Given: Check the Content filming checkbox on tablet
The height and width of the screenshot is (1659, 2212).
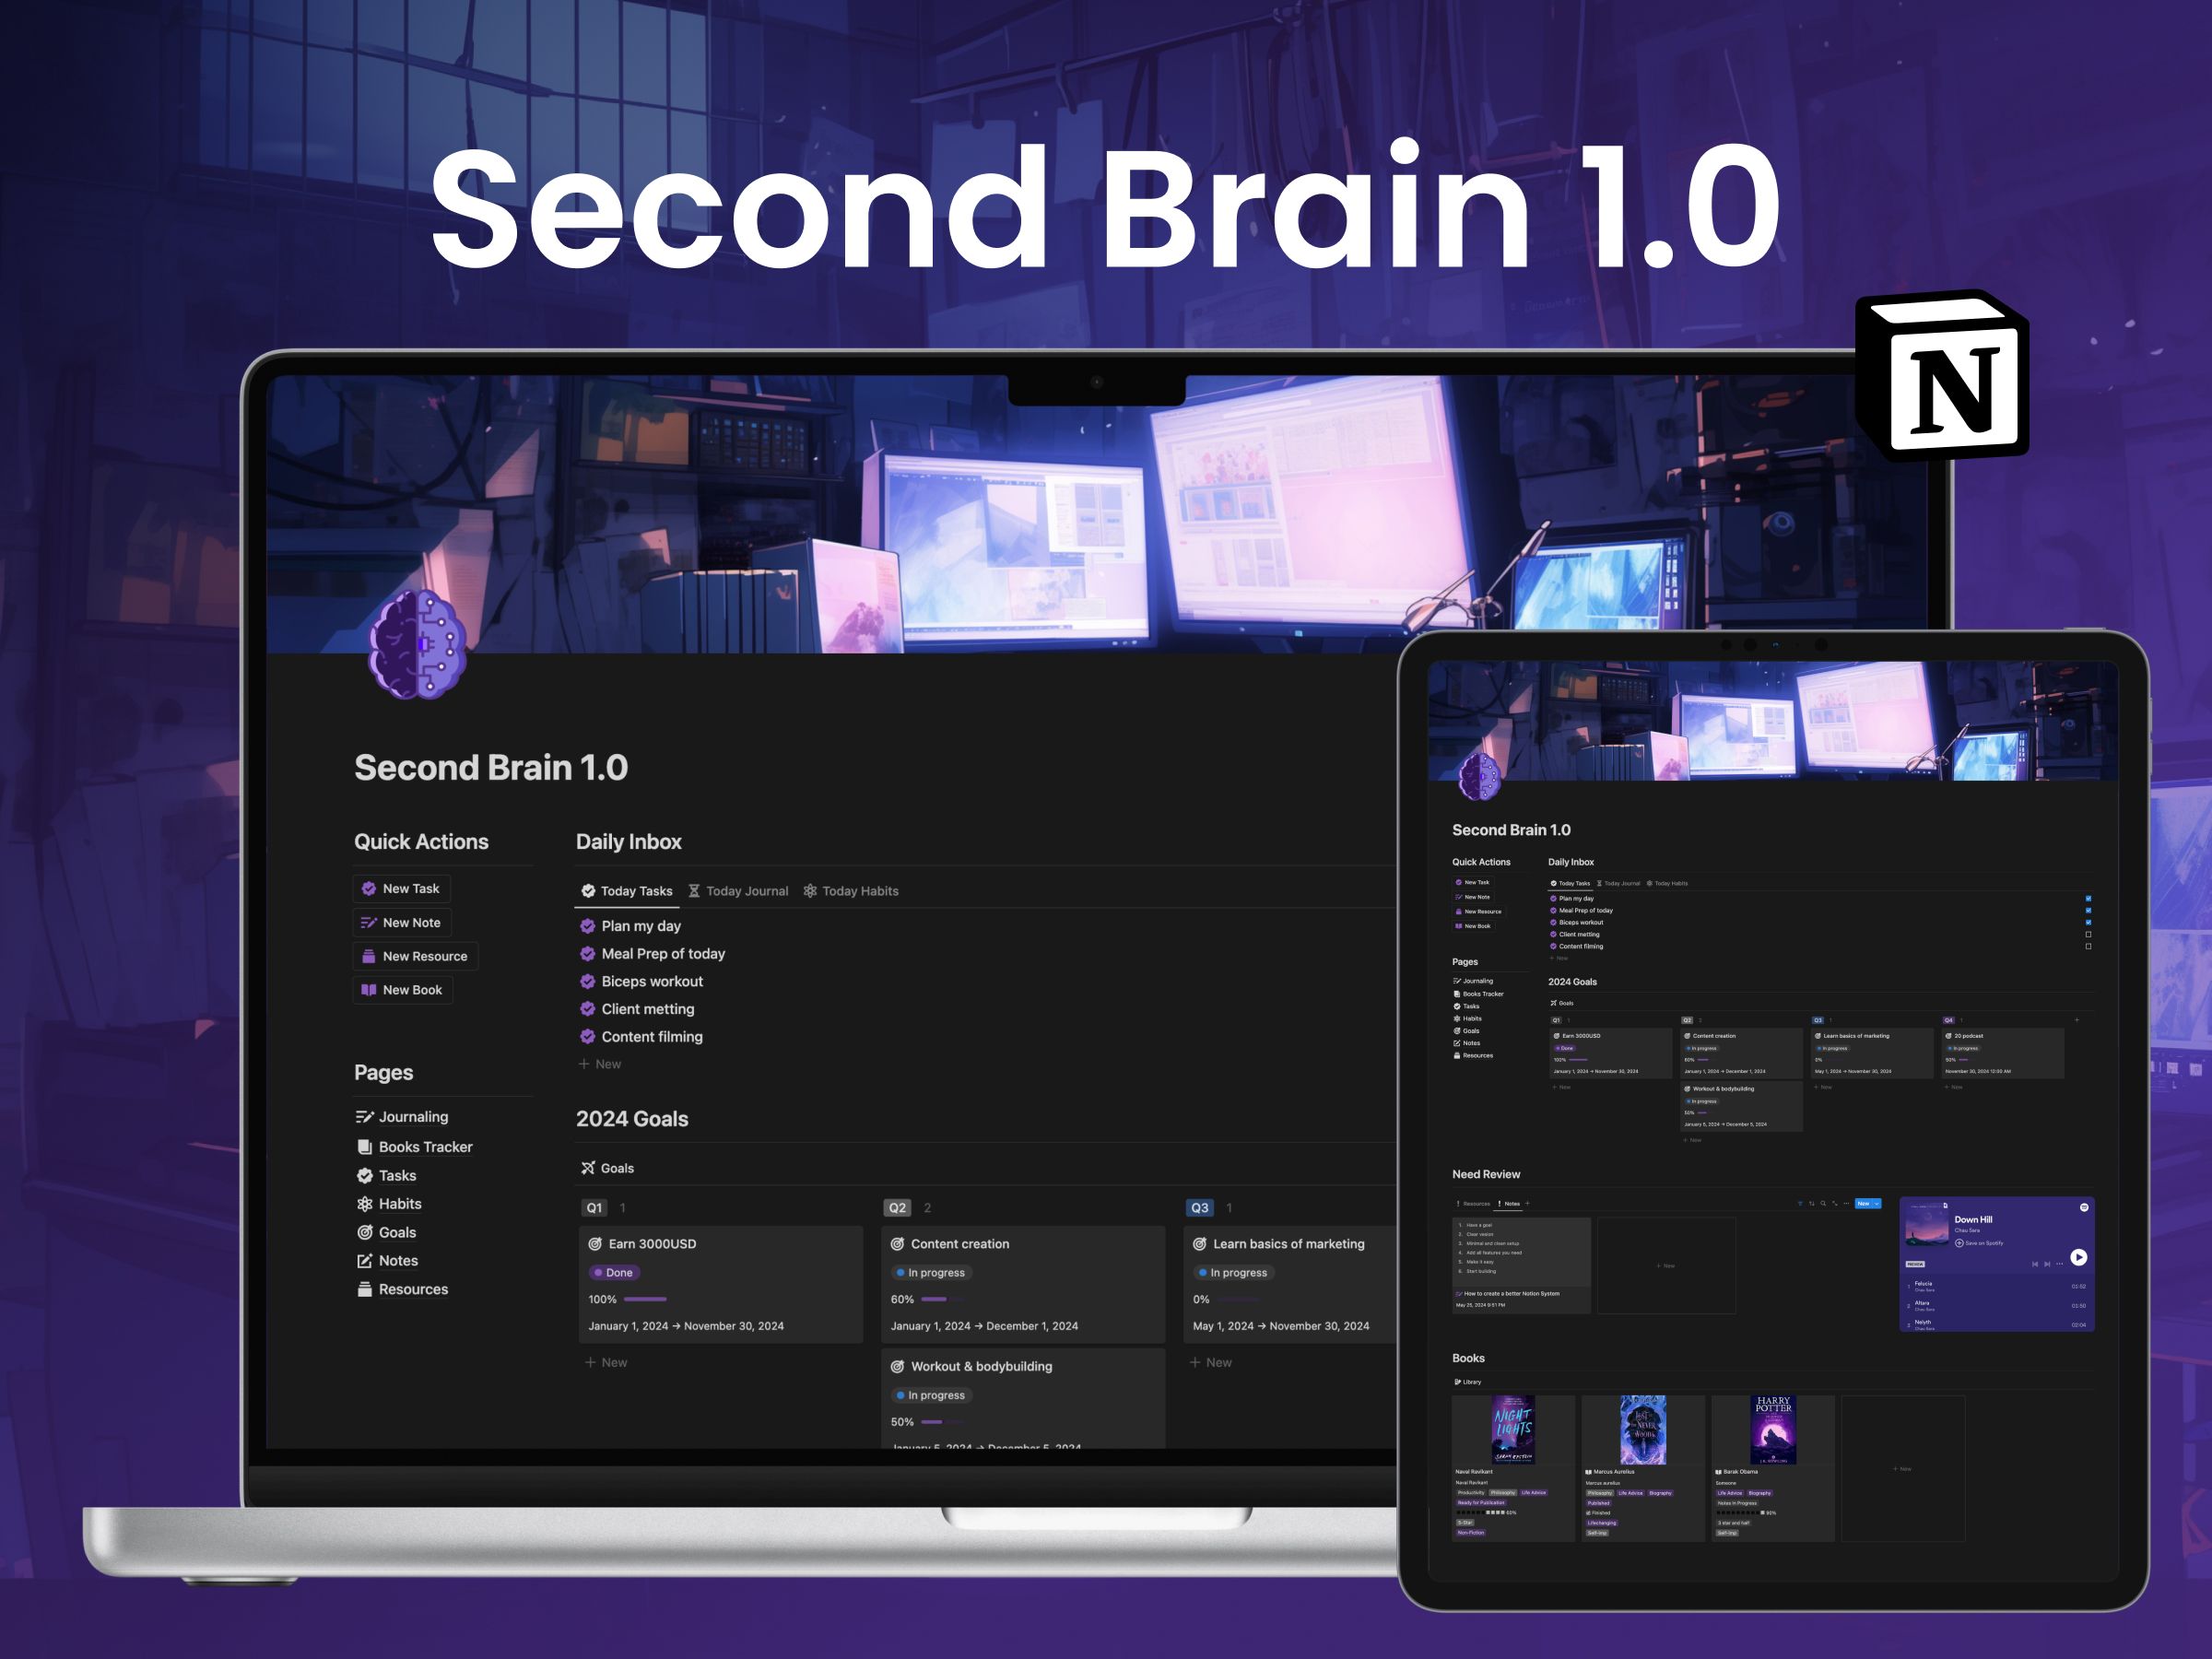Looking at the screenshot, I should click(2088, 946).
